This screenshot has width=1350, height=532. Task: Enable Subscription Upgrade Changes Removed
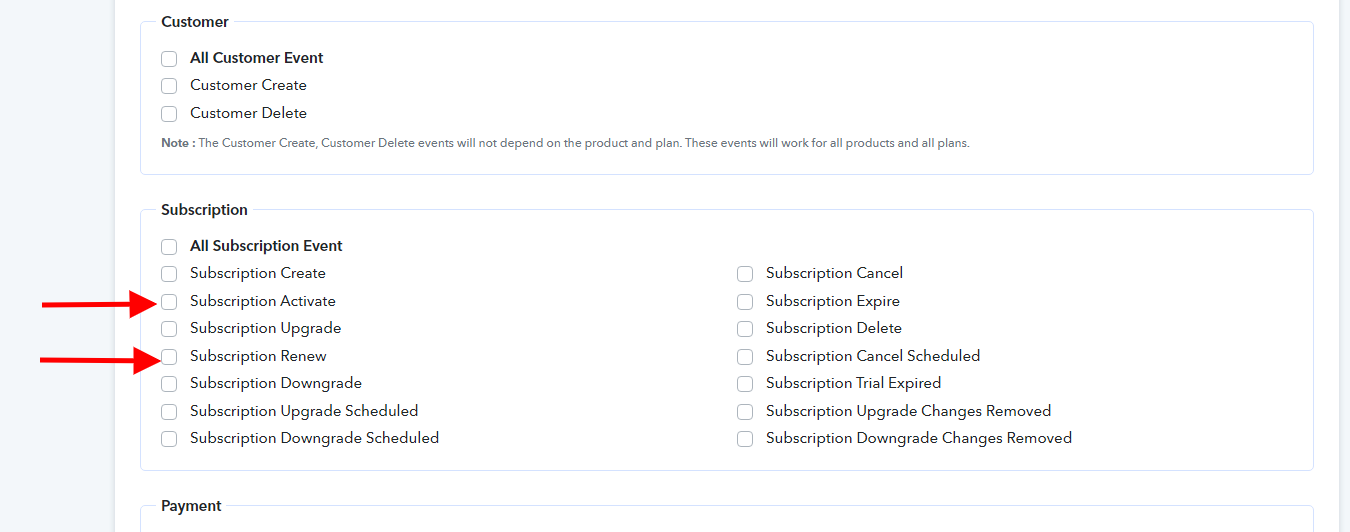(745, 412)
